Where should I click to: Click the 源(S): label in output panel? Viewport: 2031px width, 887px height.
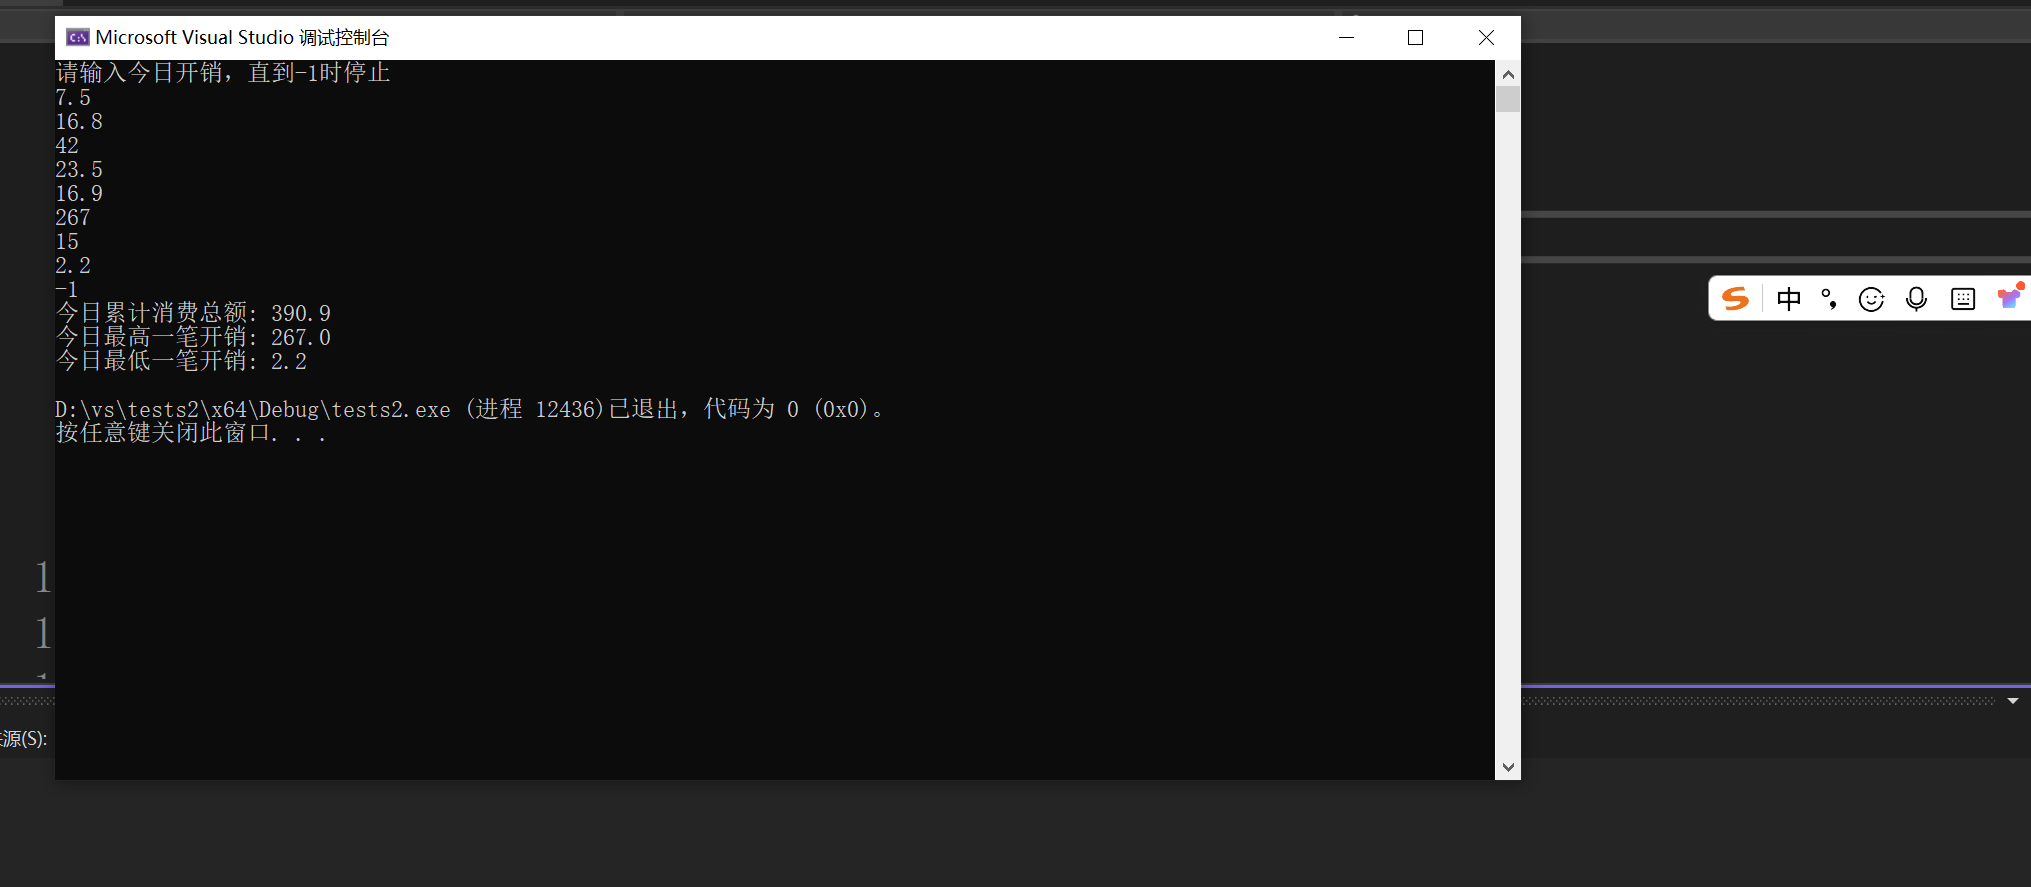pos(24,739)
